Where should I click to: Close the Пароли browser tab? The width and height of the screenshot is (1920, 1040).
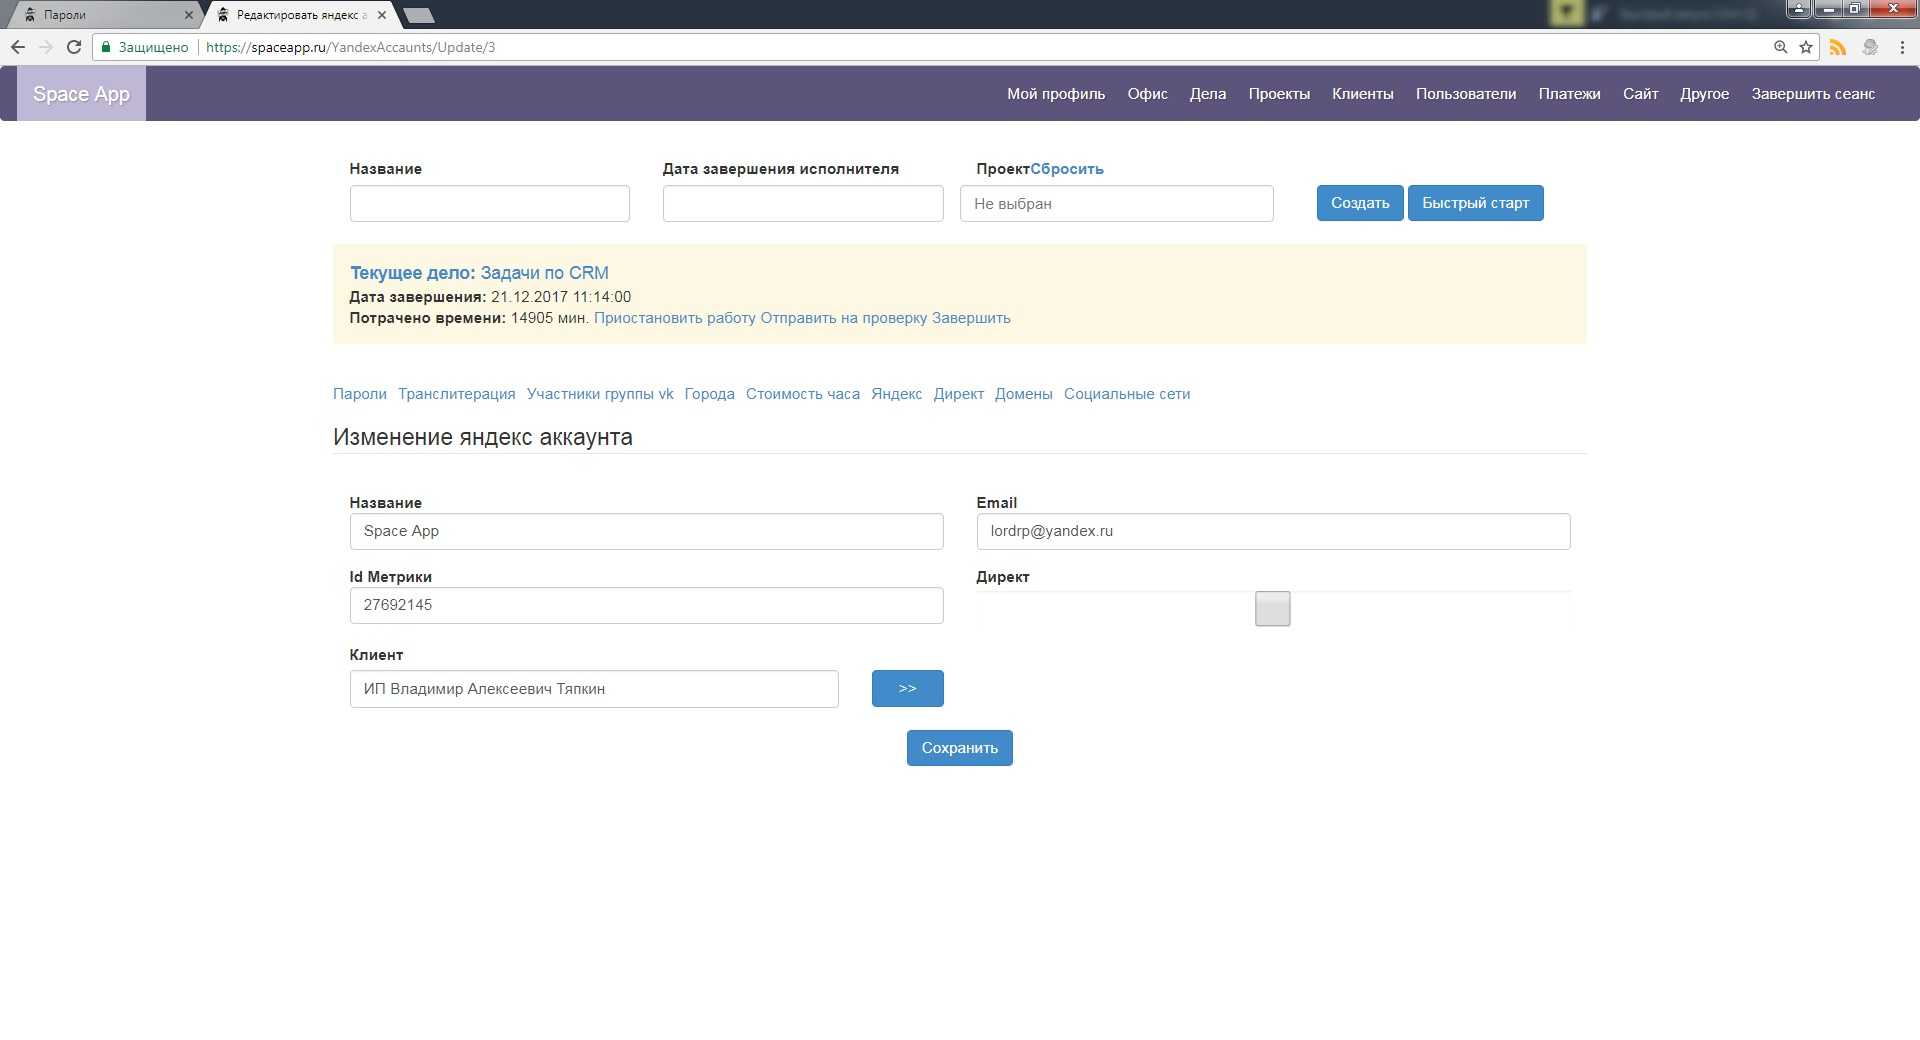pyautogui.click(x=188, y=15)
